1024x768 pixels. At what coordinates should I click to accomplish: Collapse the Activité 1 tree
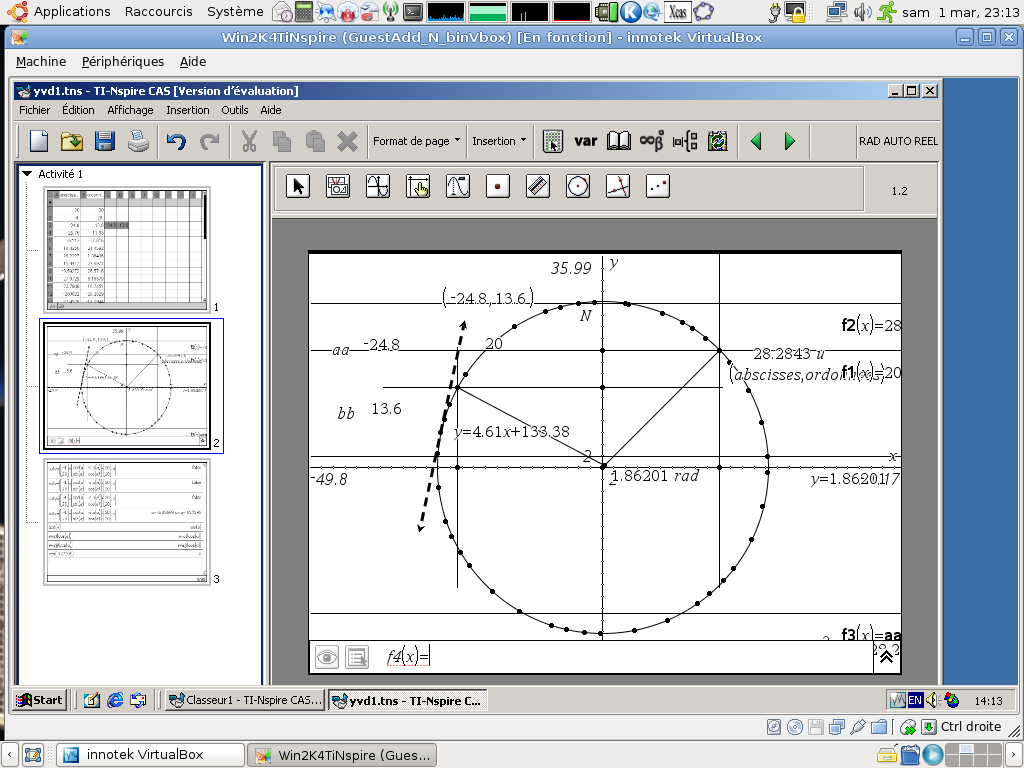tap(27, 174)
